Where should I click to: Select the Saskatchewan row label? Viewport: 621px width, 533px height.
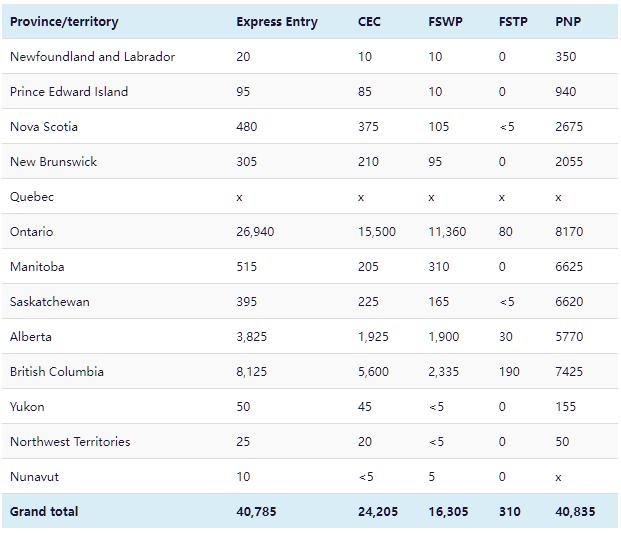pyautogui.click(x=49, y=302)
